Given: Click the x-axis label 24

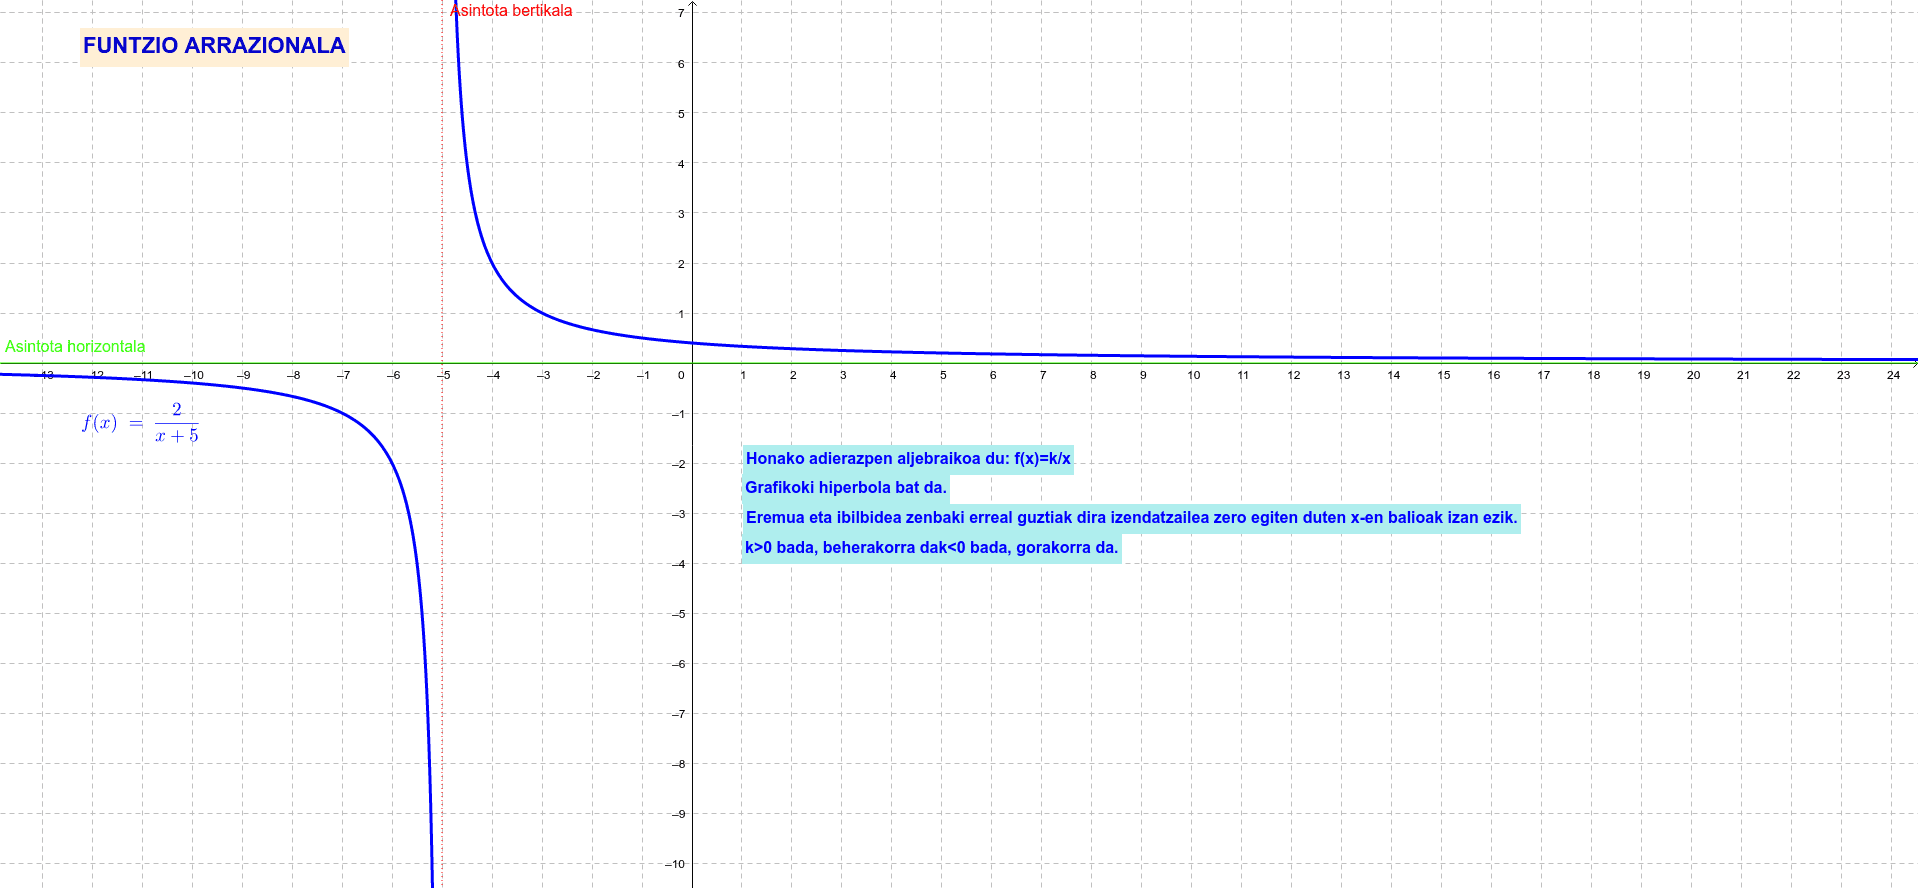Looking at the screenshot, I should (x=1893, y=375).
